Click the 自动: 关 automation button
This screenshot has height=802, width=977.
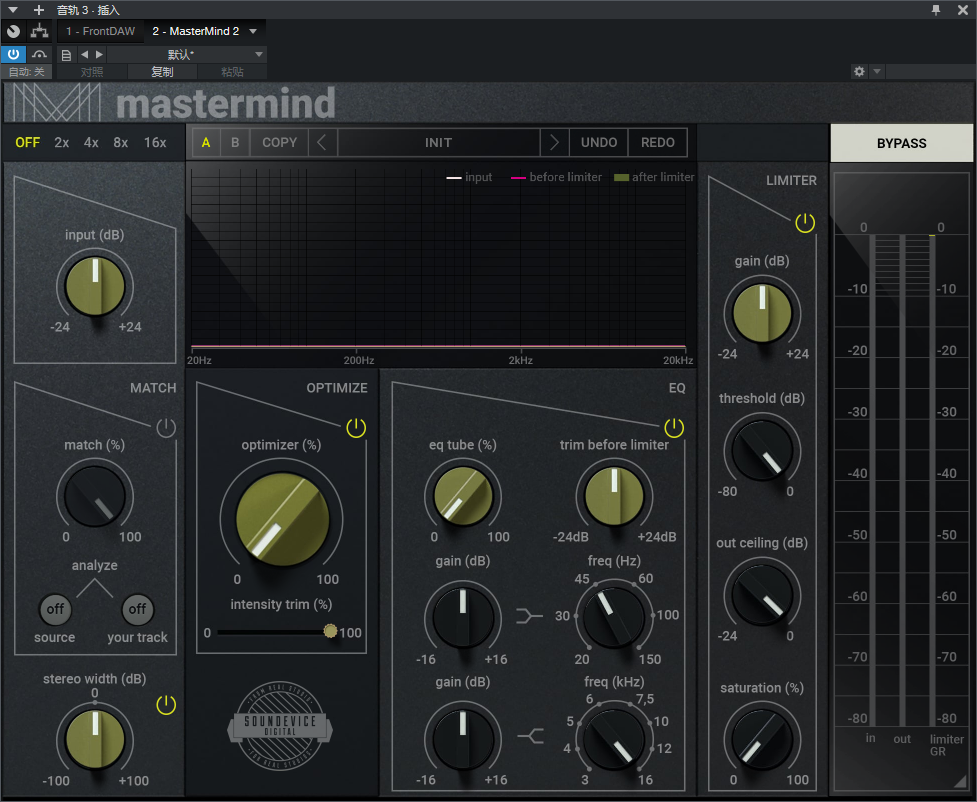(x=27, y=72)
